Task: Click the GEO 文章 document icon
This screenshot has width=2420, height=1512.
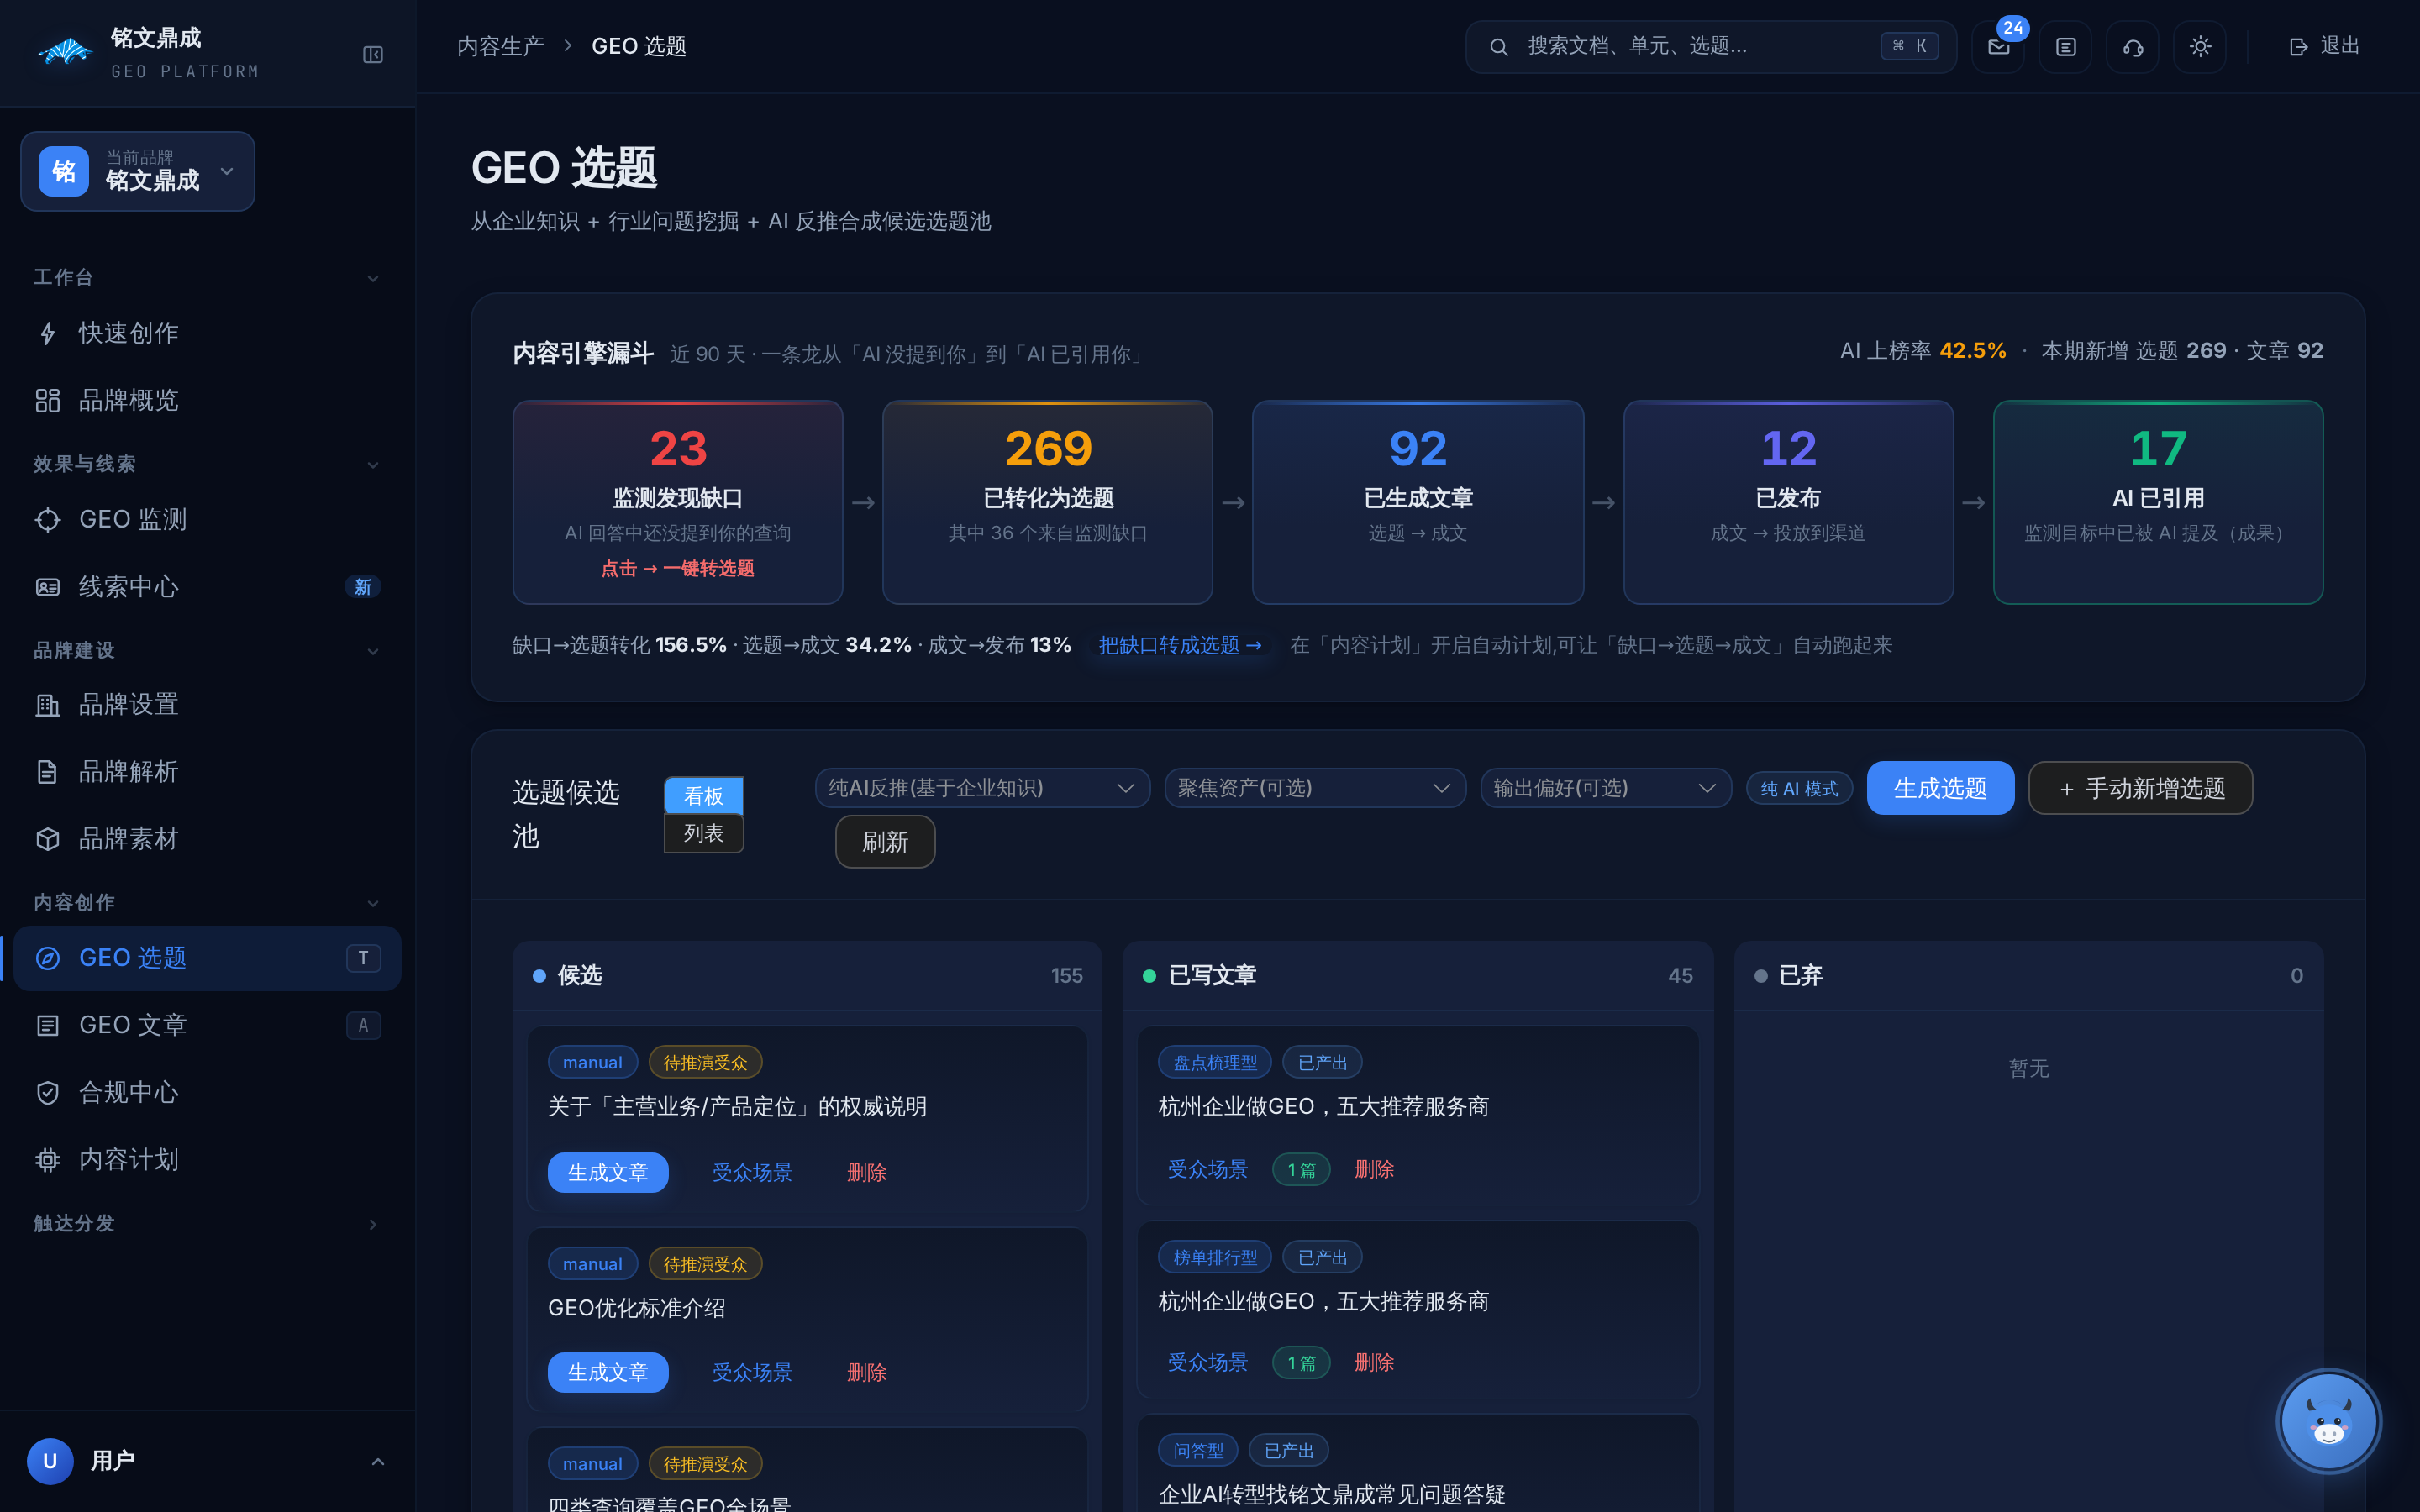Action: tap(47, 1025)
